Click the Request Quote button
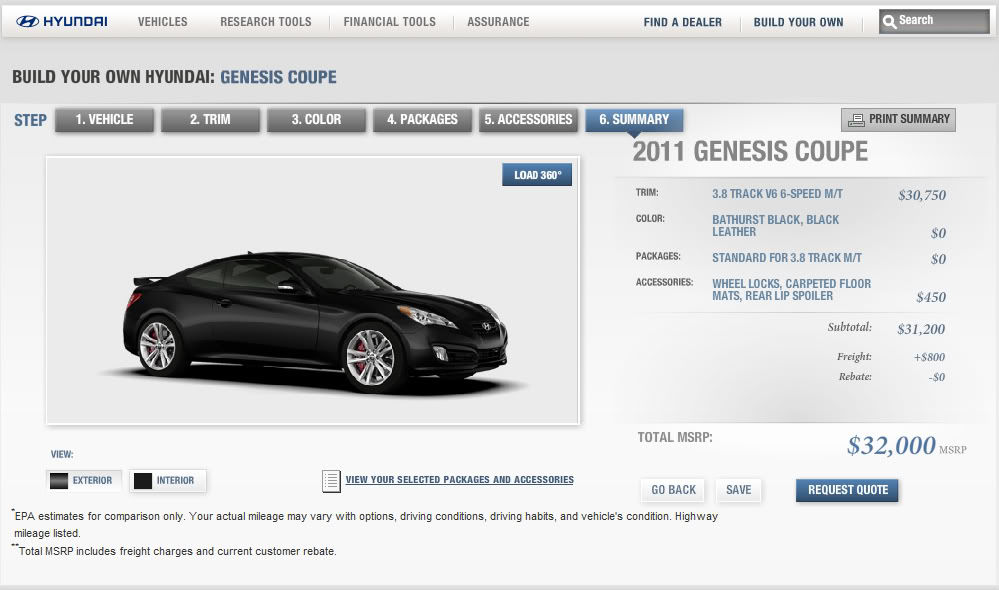The width and height of the screenshot is (999, 590). [847, 490]
